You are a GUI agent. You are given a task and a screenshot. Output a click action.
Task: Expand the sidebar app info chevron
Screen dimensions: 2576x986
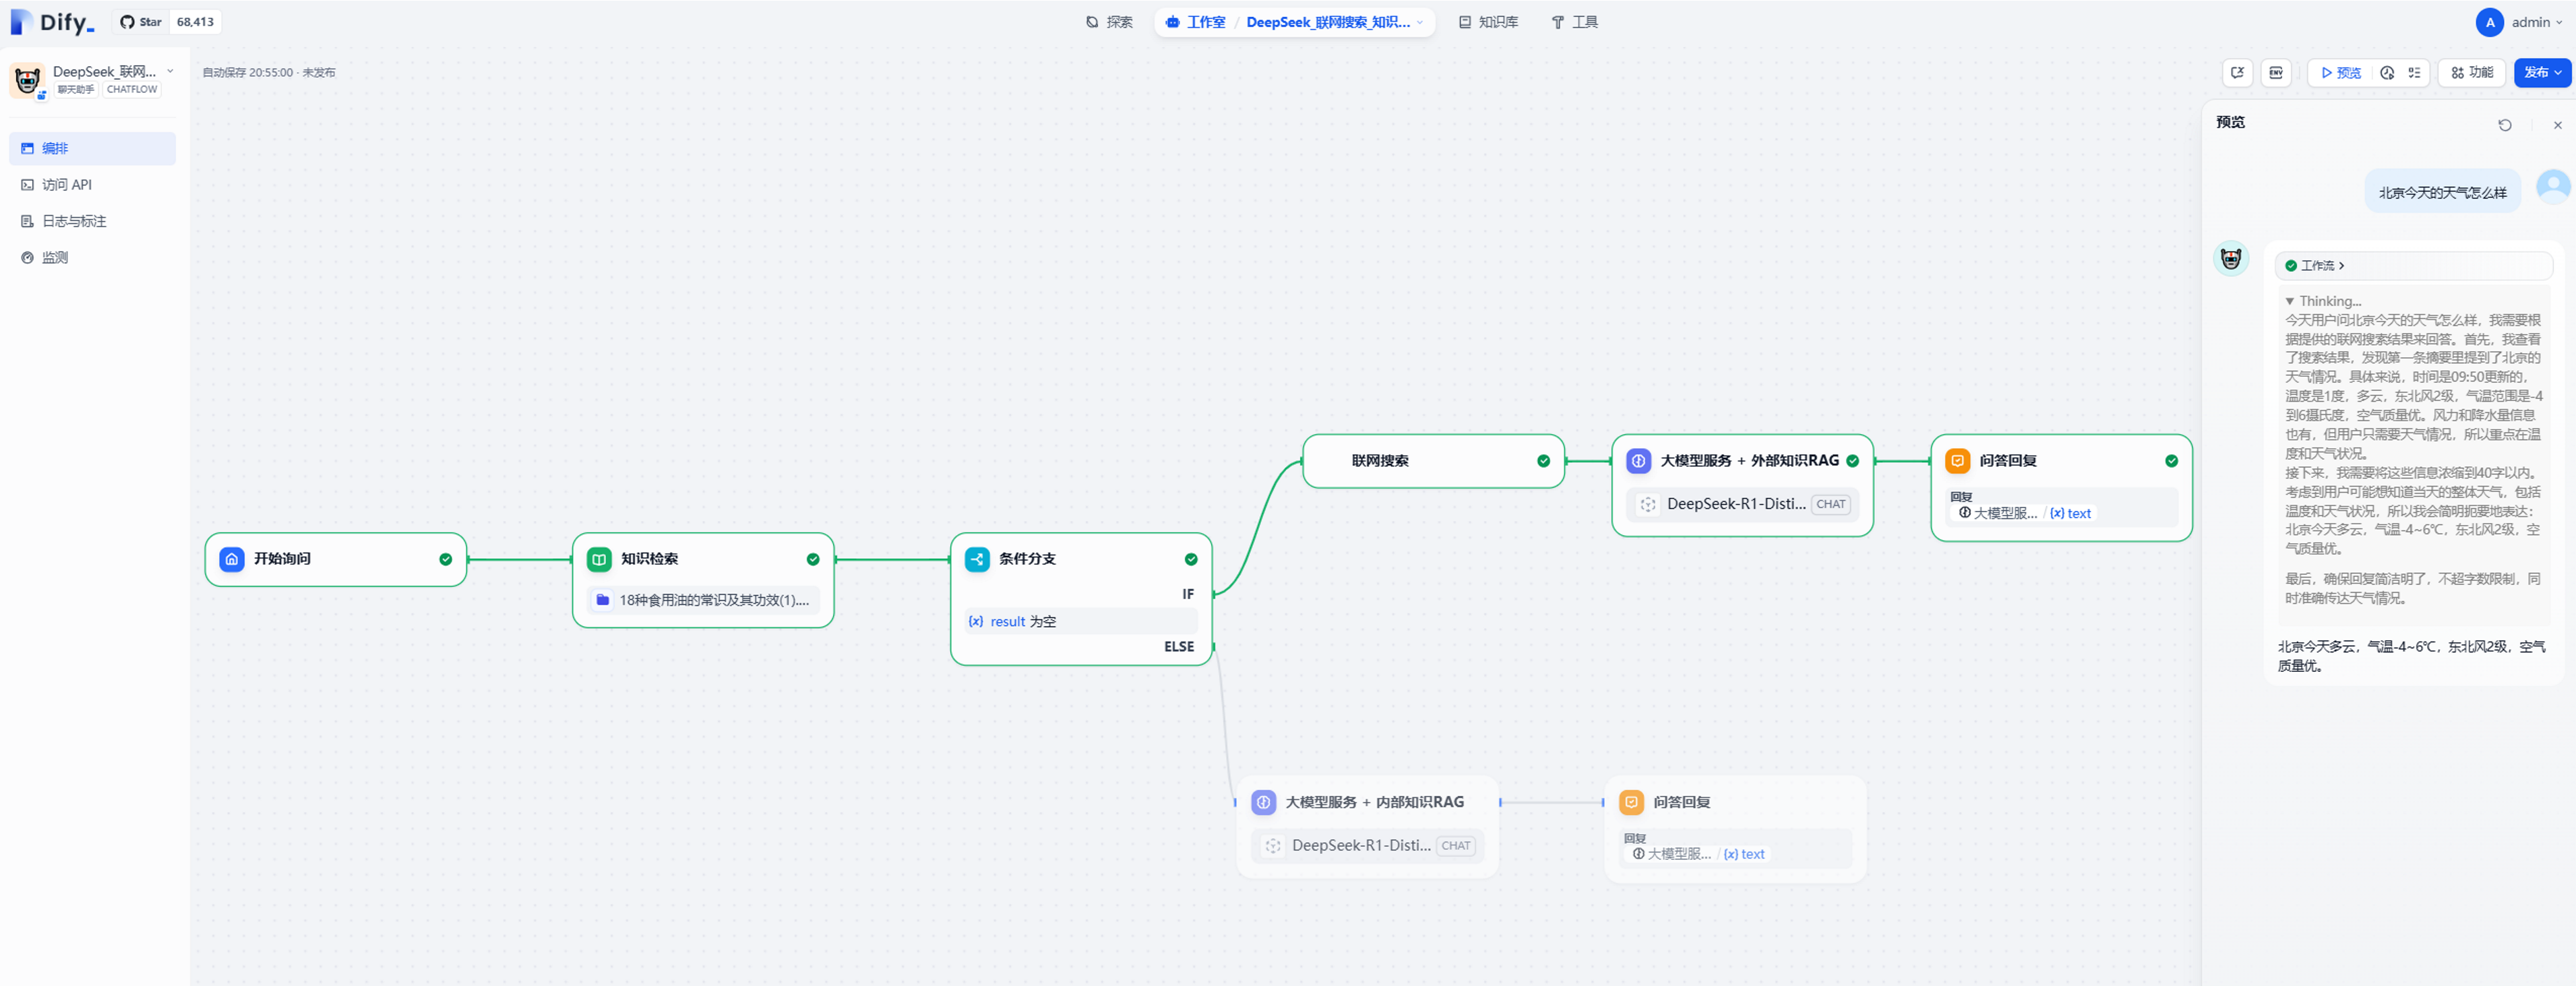point(170,71)
